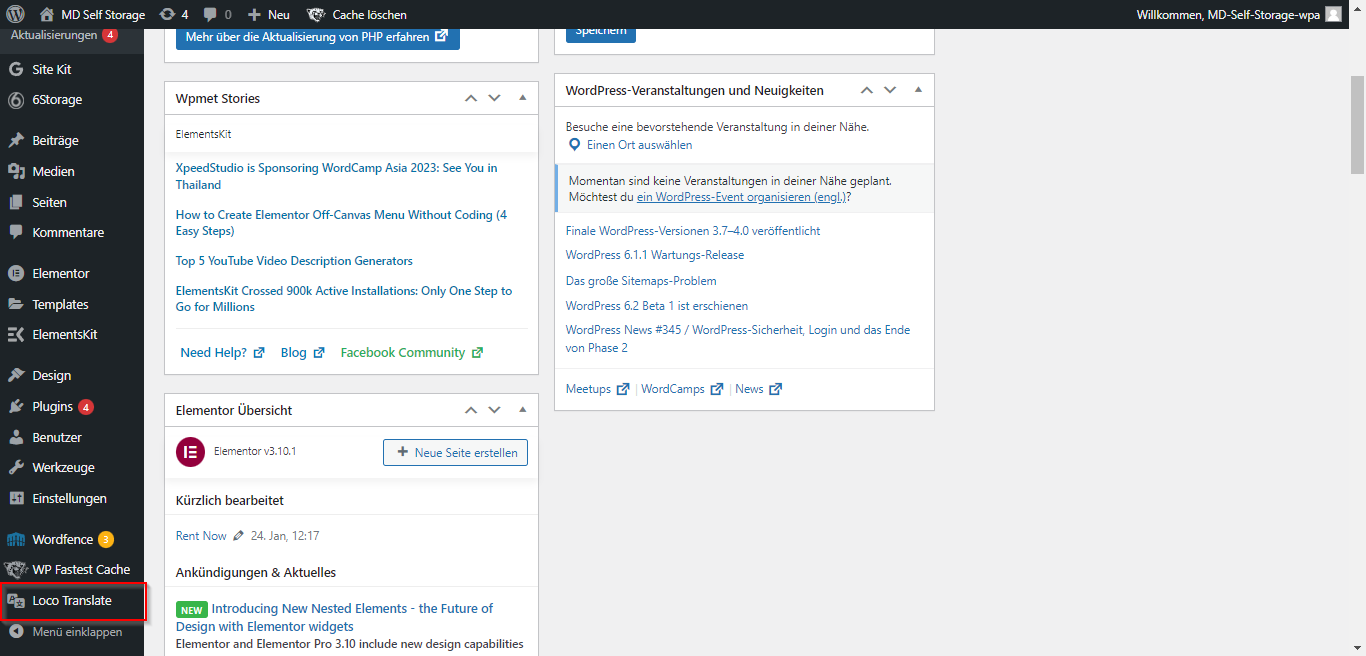Image resolution: width=1366 pixels, height=656 pixels.
Task: Click the WordCamps link
Action: [x=682, y=389]
